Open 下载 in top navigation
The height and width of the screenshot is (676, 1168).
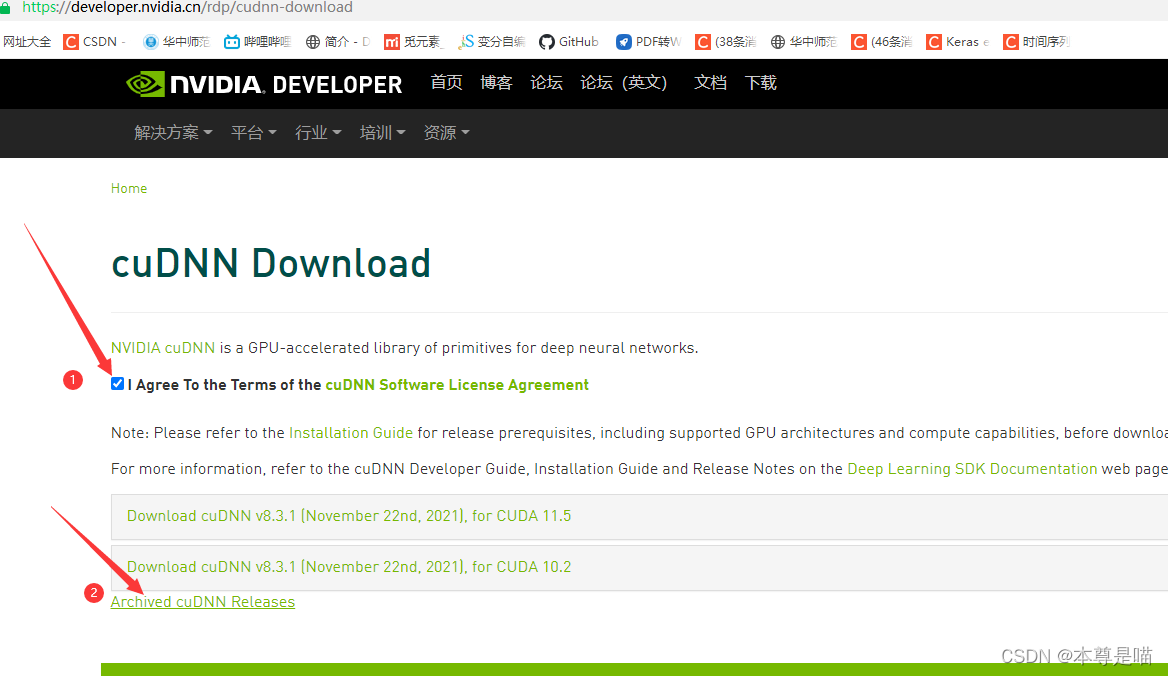(761, 83)
